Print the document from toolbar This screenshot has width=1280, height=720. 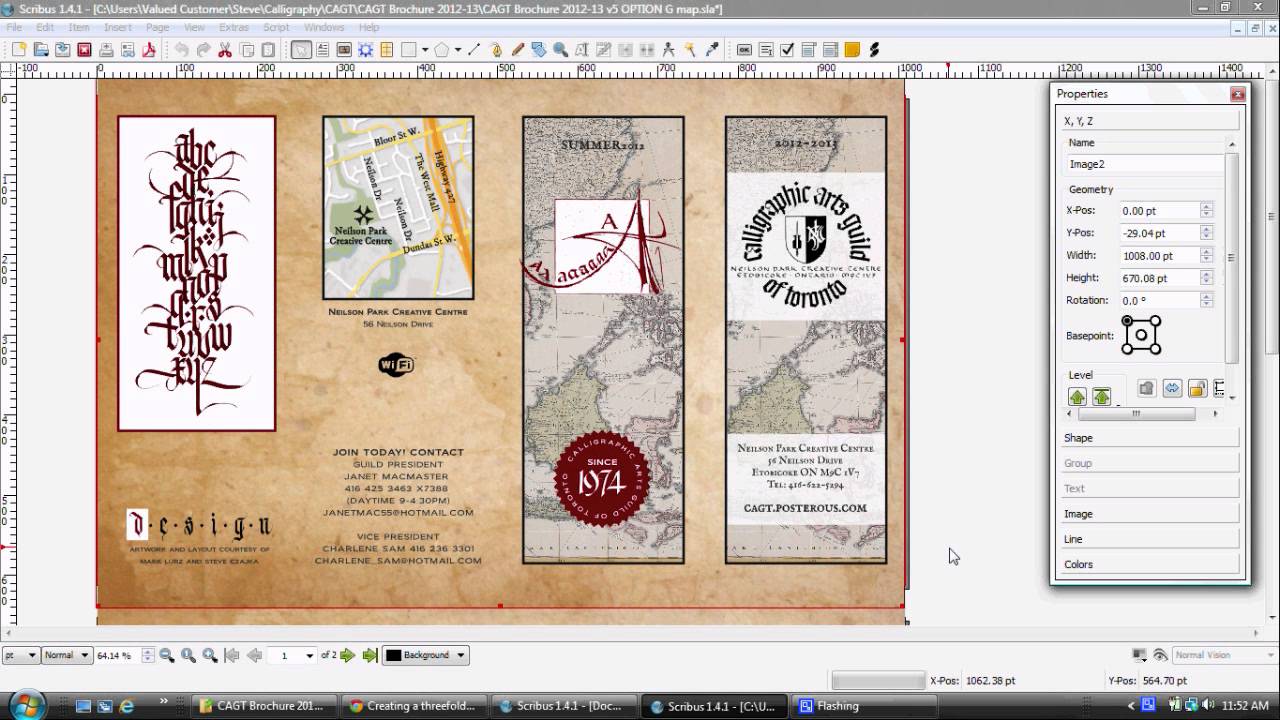pos(106,50)
